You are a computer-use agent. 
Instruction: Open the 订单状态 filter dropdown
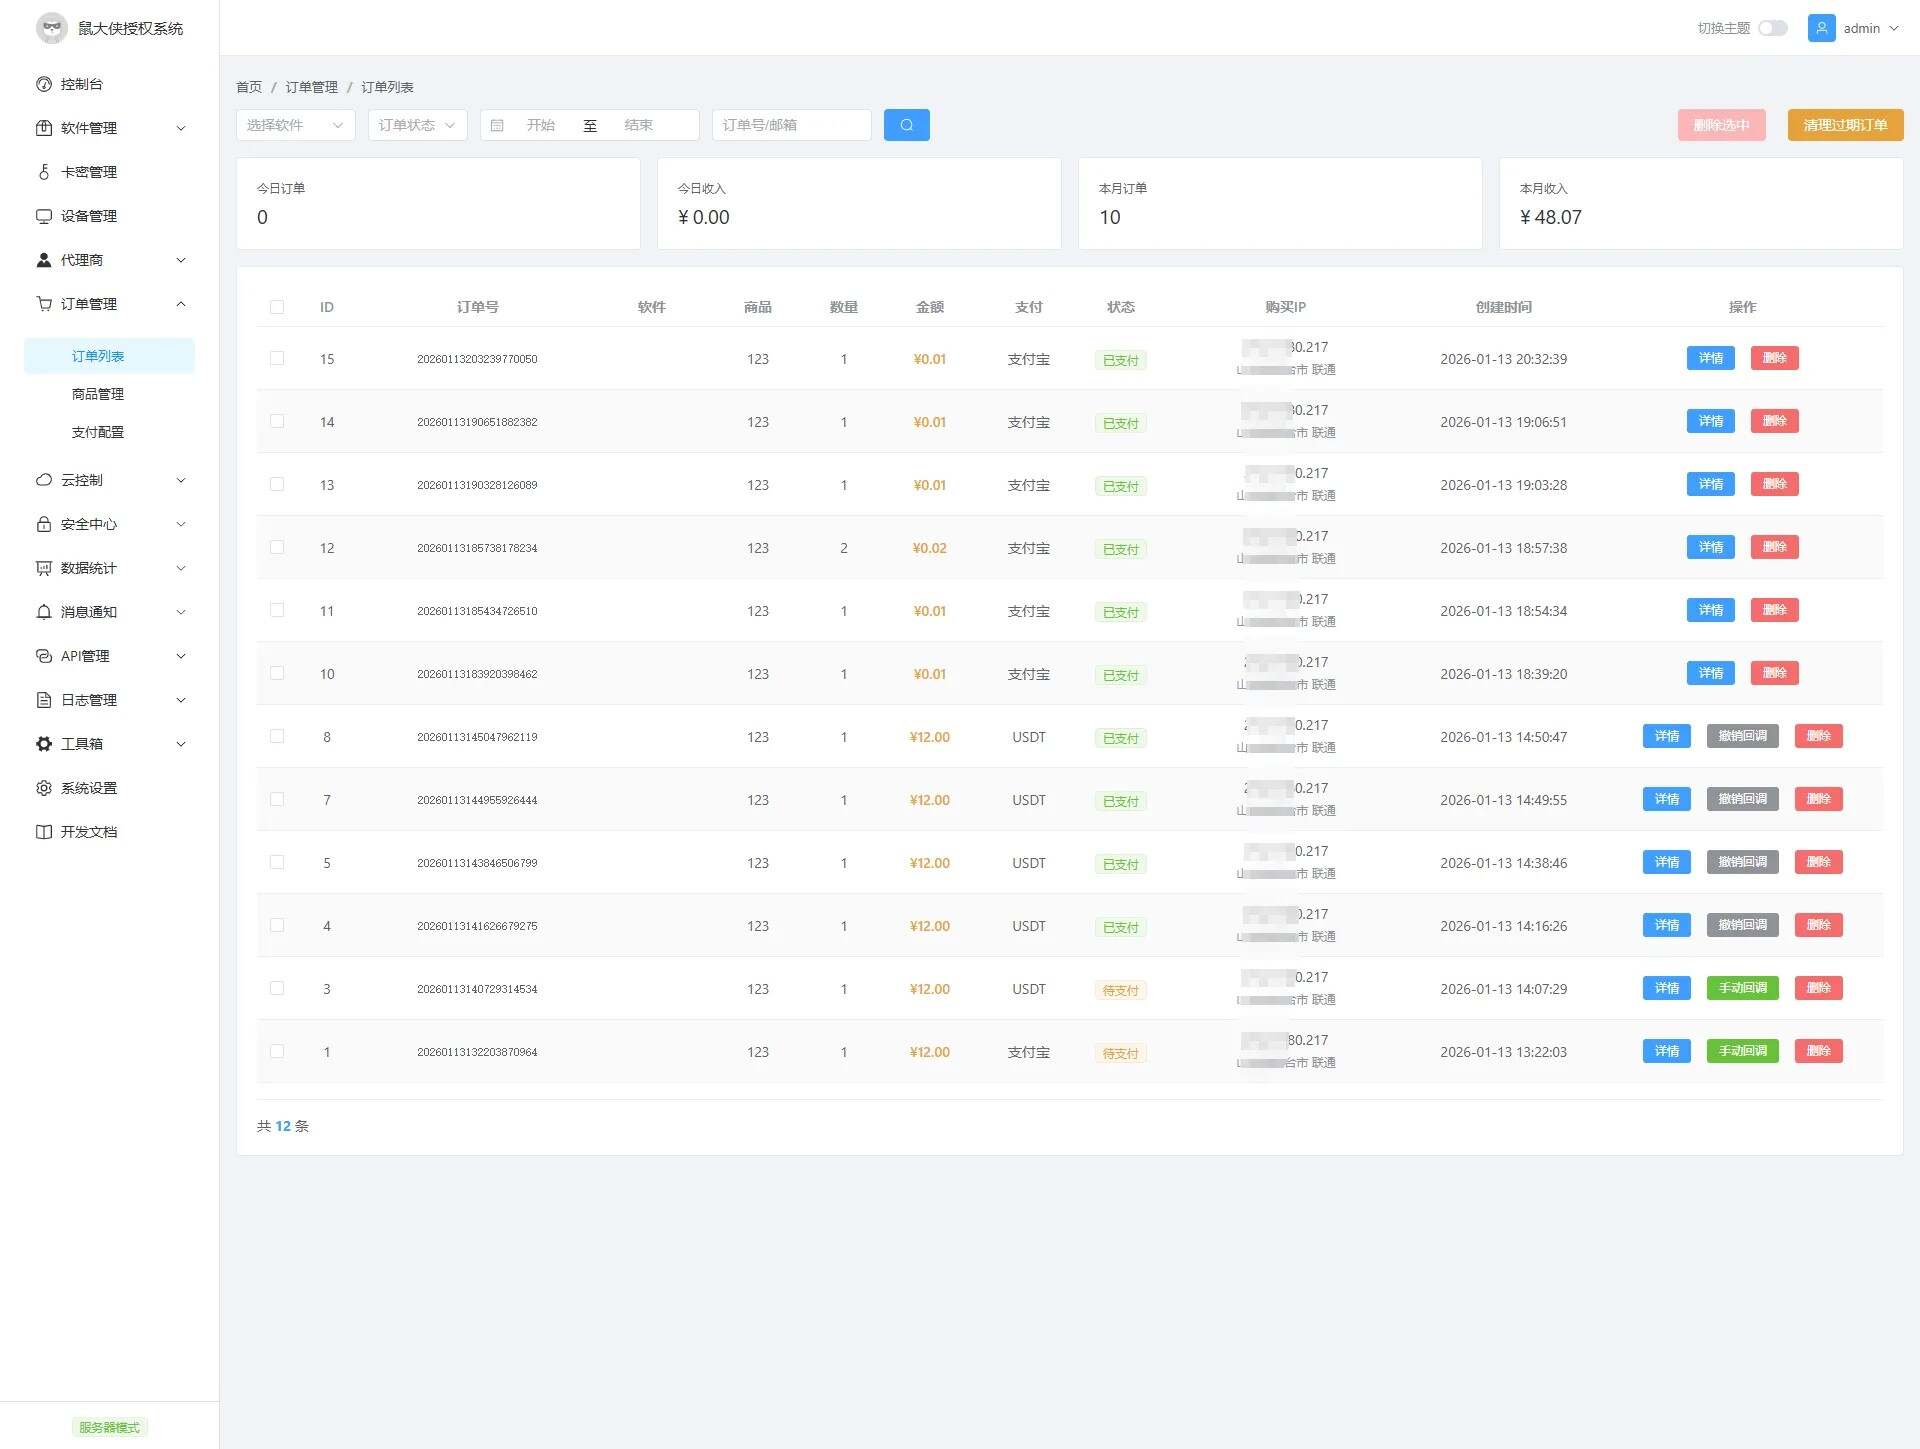(417, 125)
